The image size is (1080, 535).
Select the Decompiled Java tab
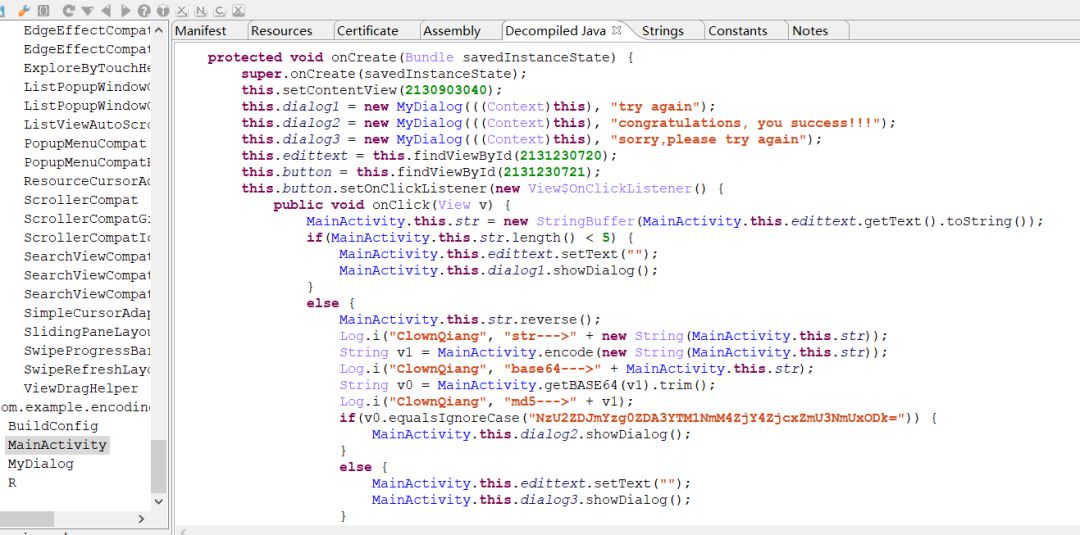pos(555,30)
